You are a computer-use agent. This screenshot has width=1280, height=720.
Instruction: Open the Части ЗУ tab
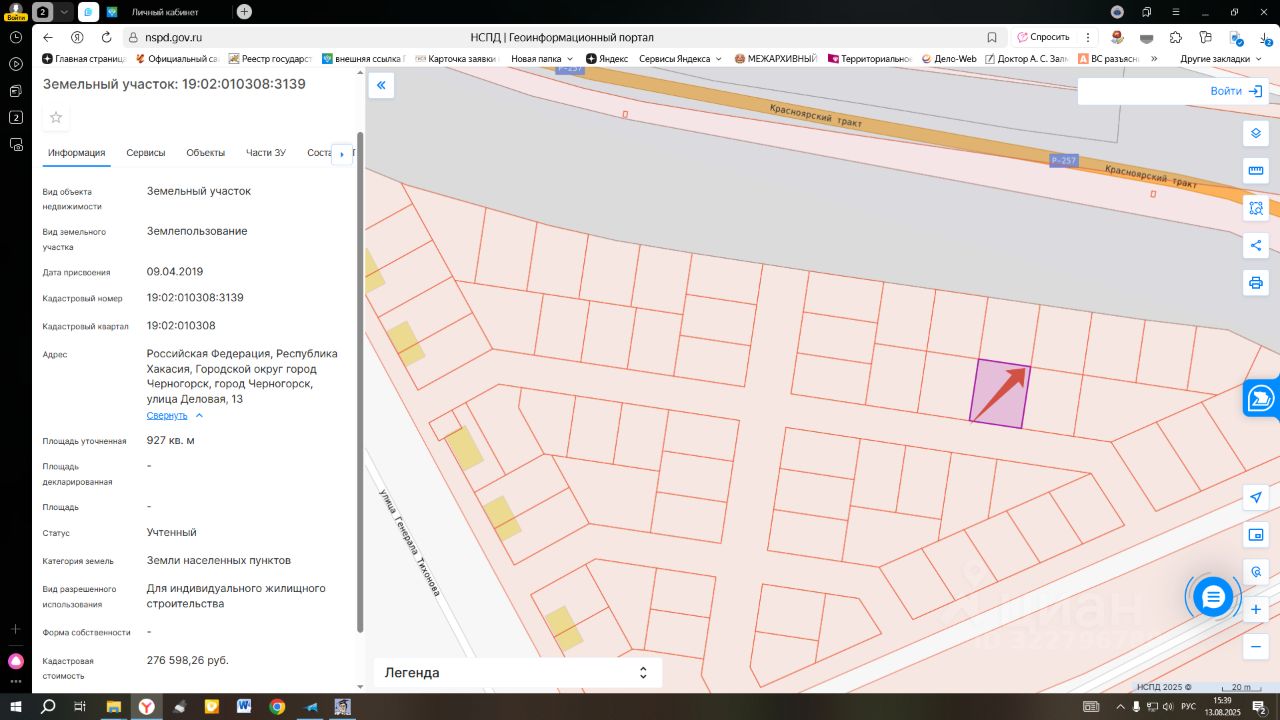(266, 153)
